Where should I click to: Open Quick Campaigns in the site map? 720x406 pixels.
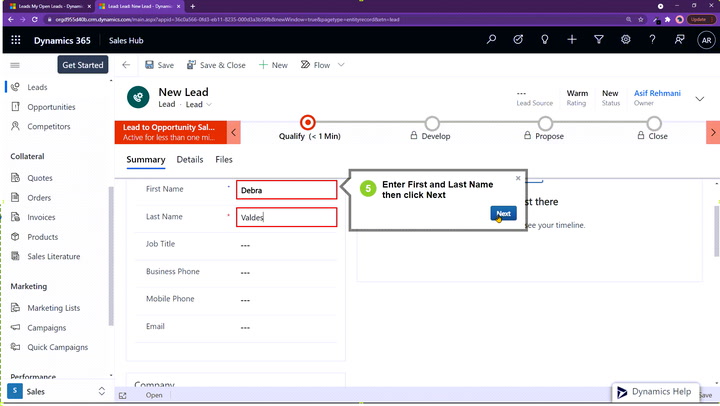pyautogui.click(x=57, y=347)
